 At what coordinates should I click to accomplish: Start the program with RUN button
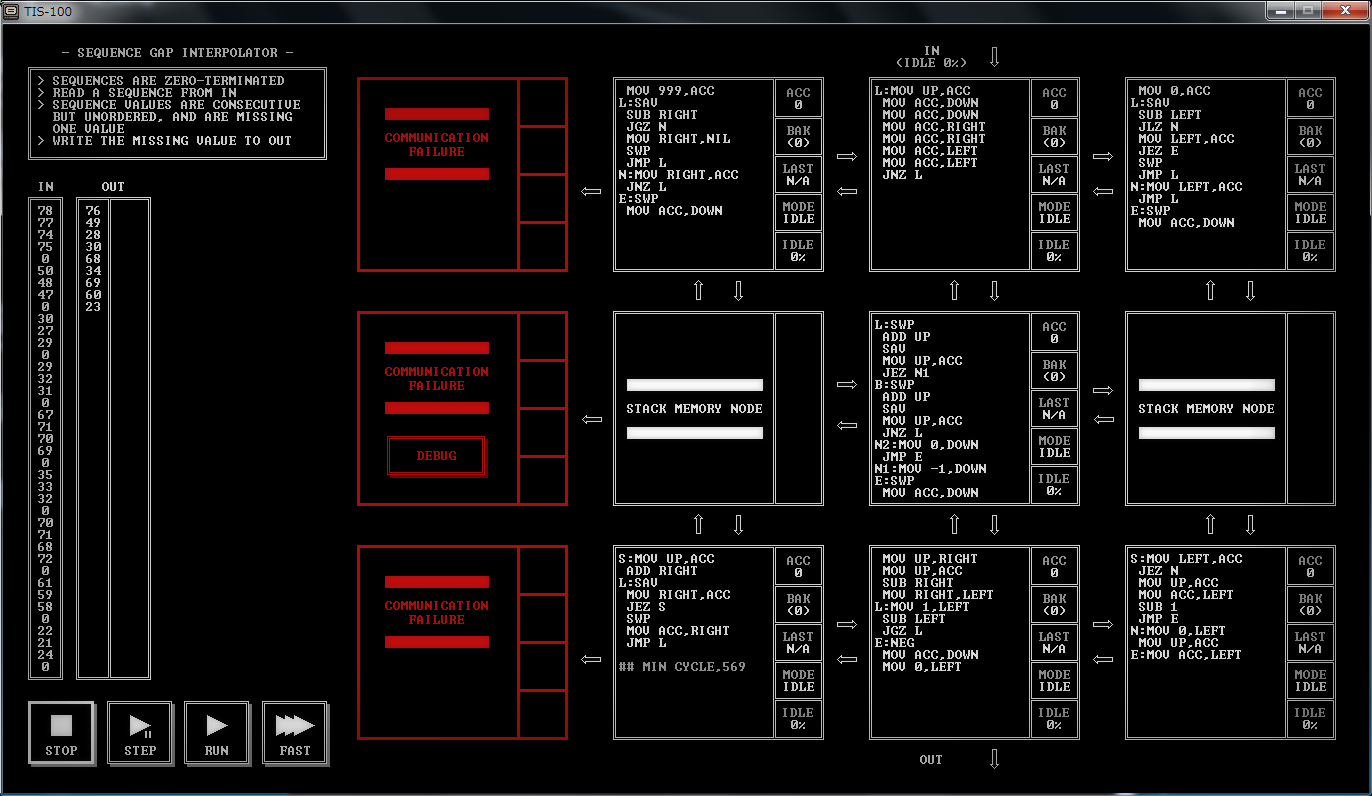(x=217, y=733)
